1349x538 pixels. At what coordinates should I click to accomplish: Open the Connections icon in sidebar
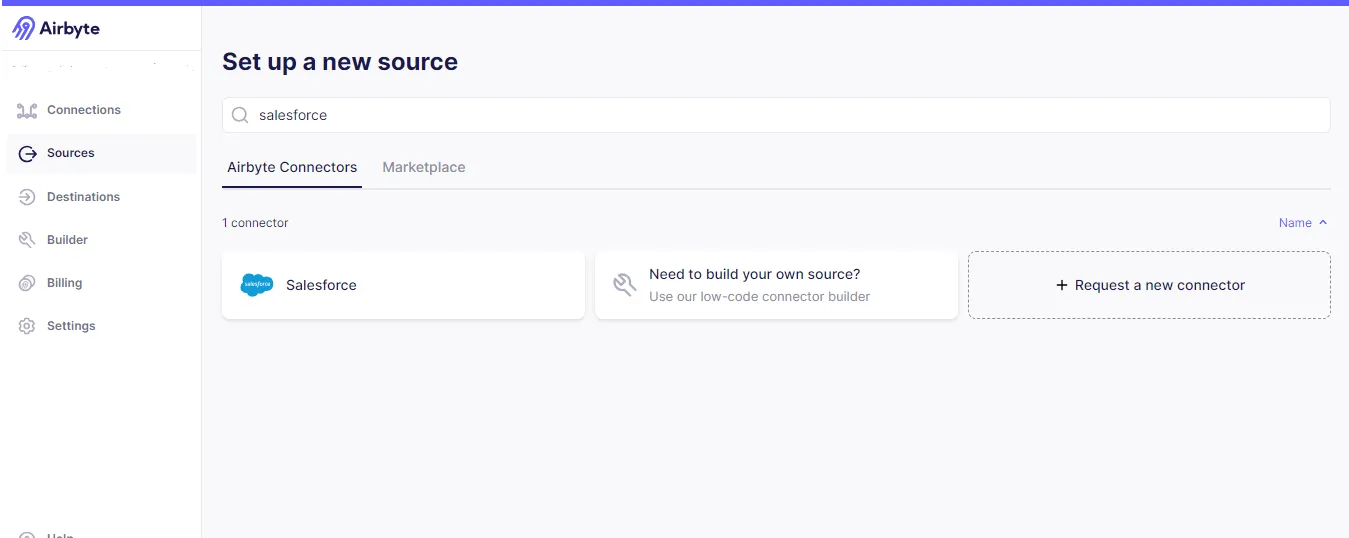pyautogui.click(x=27, y=110)
